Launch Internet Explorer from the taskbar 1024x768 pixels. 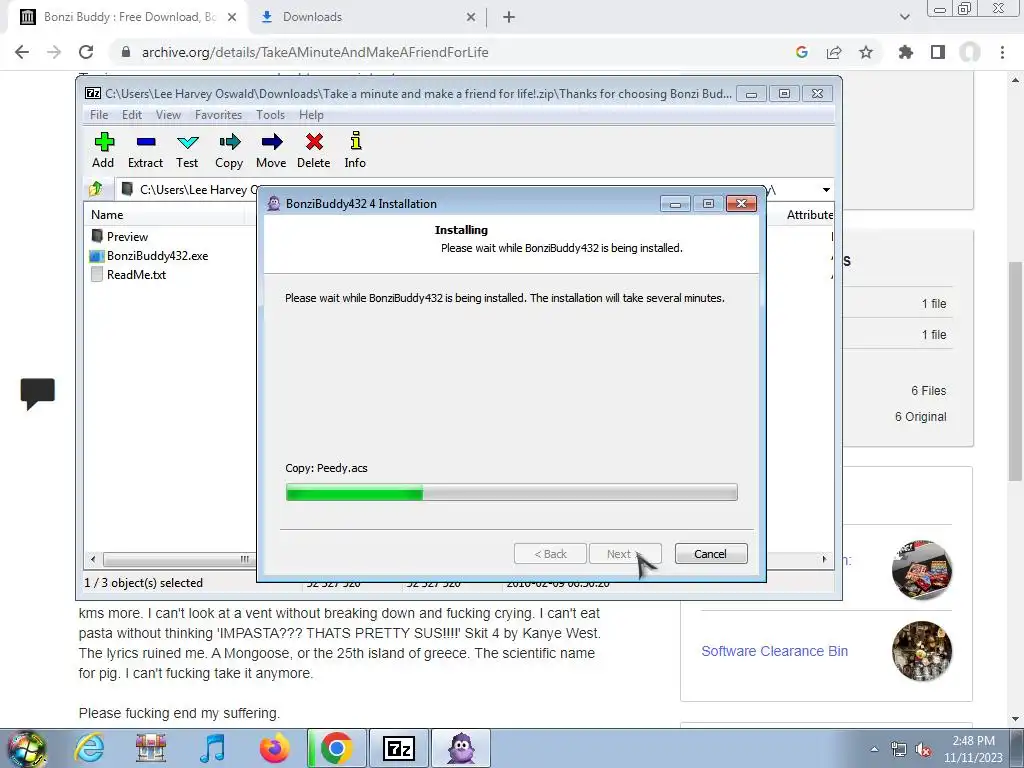tap(89, 748)
